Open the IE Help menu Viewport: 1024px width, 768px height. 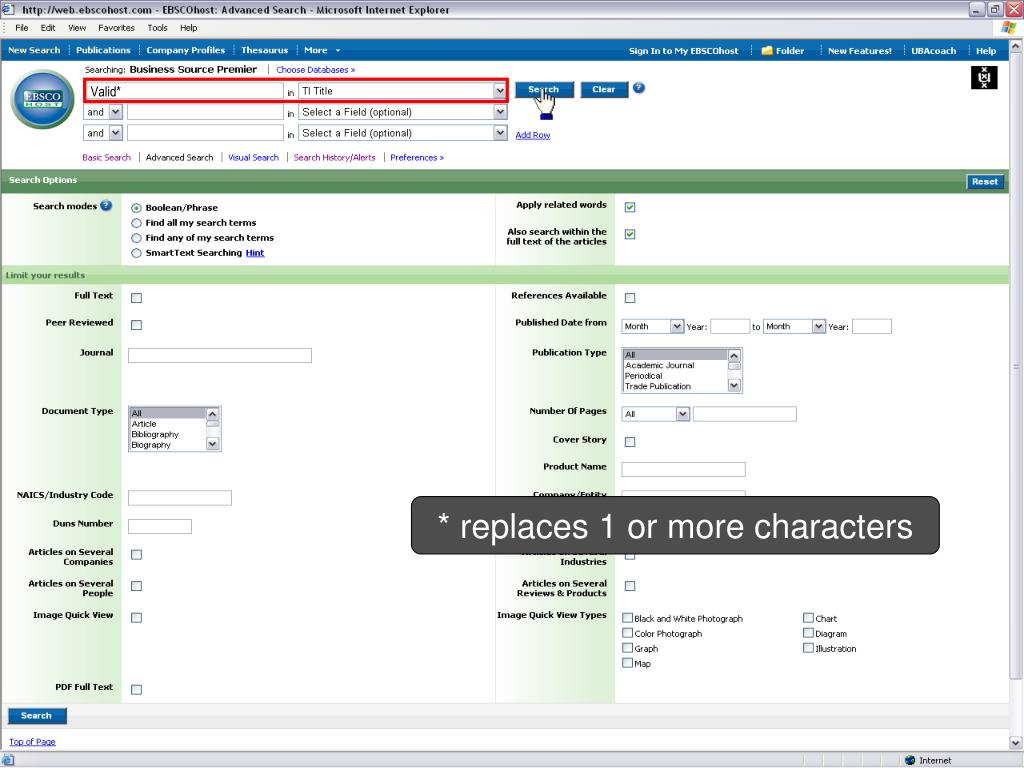click(189, 27)
